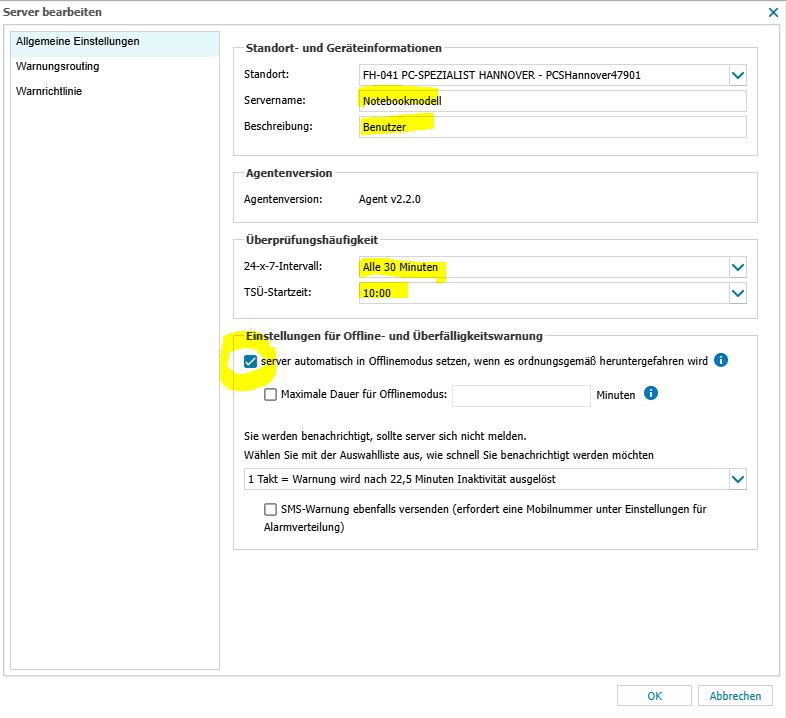Select Allgemeine Einstellungen in sidebar
This screenshot has width=786, height=718.
click(x=115, y=42)
